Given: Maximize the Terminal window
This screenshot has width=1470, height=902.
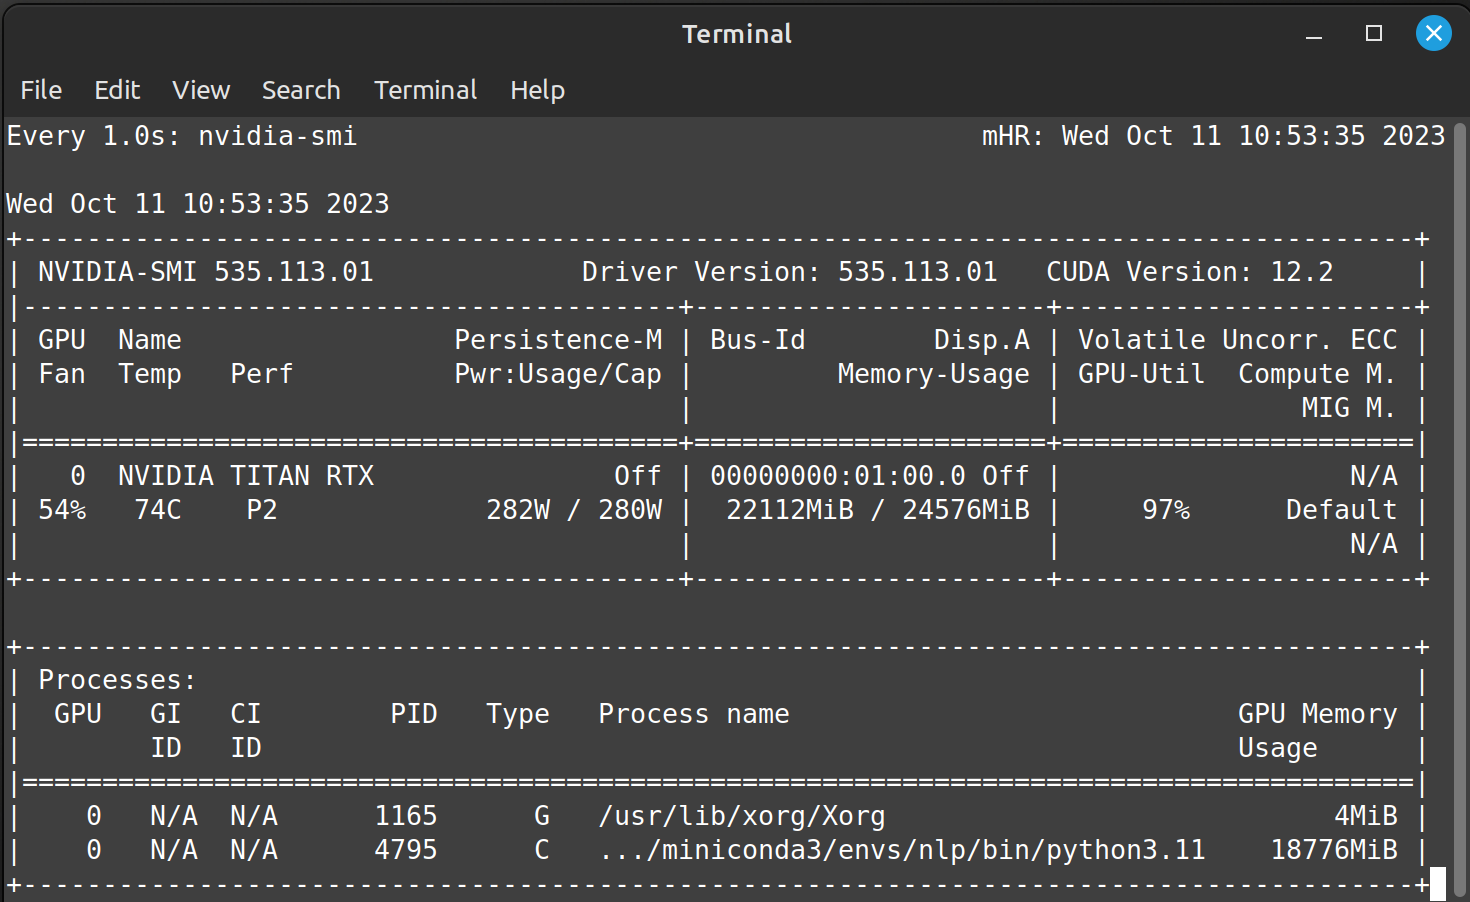Looking at the screenshot, I should (x=1374, y=34).
